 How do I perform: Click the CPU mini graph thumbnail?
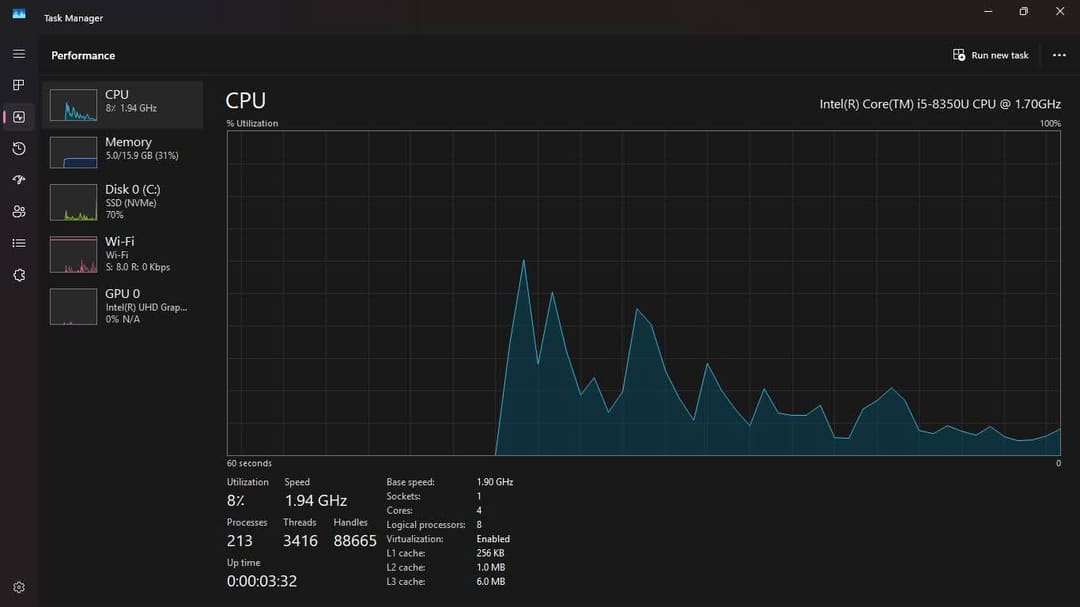click(x=73, y=105)
